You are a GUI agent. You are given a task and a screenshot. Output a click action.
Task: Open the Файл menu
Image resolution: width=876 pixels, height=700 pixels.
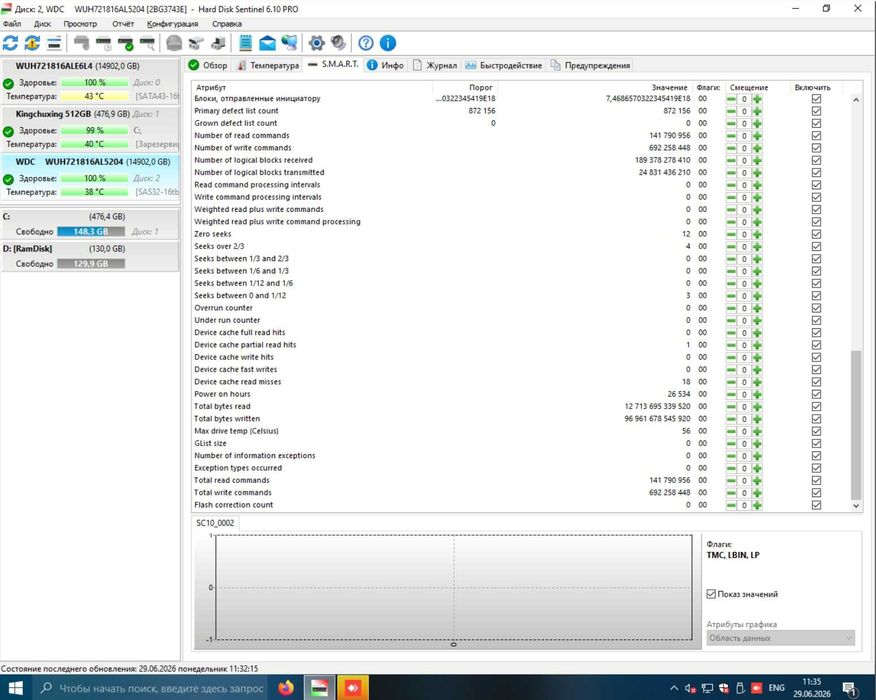[x=12, y=24]
